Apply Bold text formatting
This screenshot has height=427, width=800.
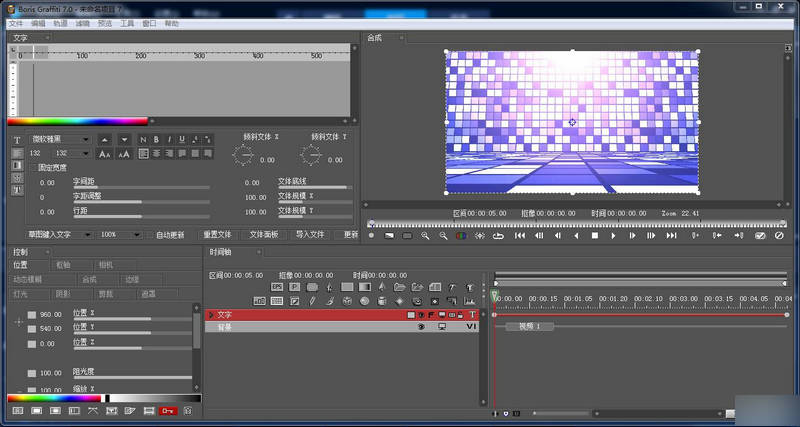click(x=156, y=139)
